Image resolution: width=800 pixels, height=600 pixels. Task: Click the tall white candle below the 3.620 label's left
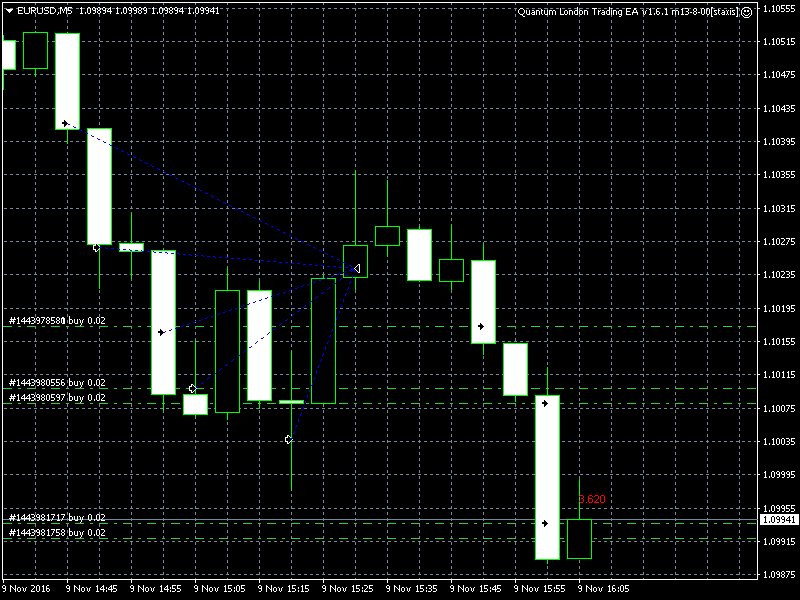547,477
